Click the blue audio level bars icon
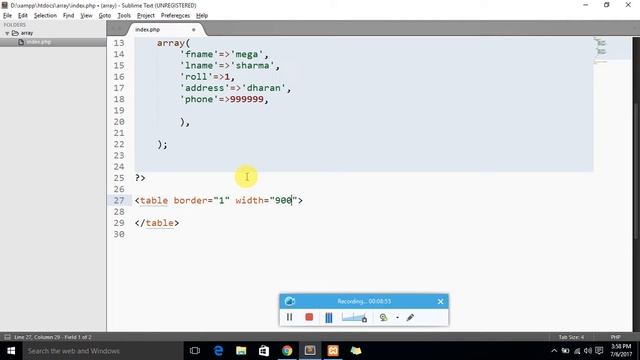The image size is (640, 360). point(329,318)
